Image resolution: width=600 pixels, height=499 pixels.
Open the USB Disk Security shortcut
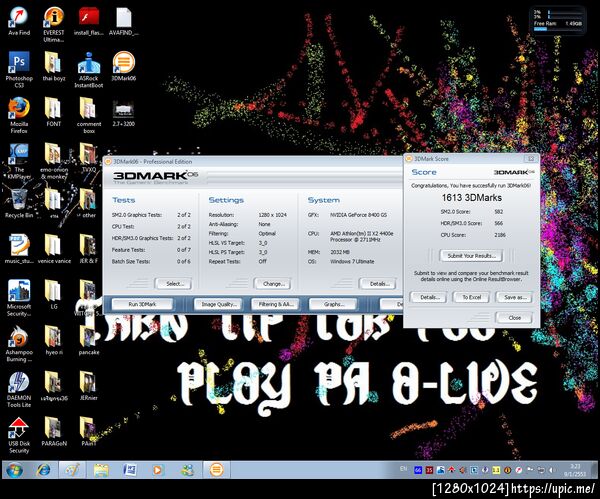click(x=19, y=435)
